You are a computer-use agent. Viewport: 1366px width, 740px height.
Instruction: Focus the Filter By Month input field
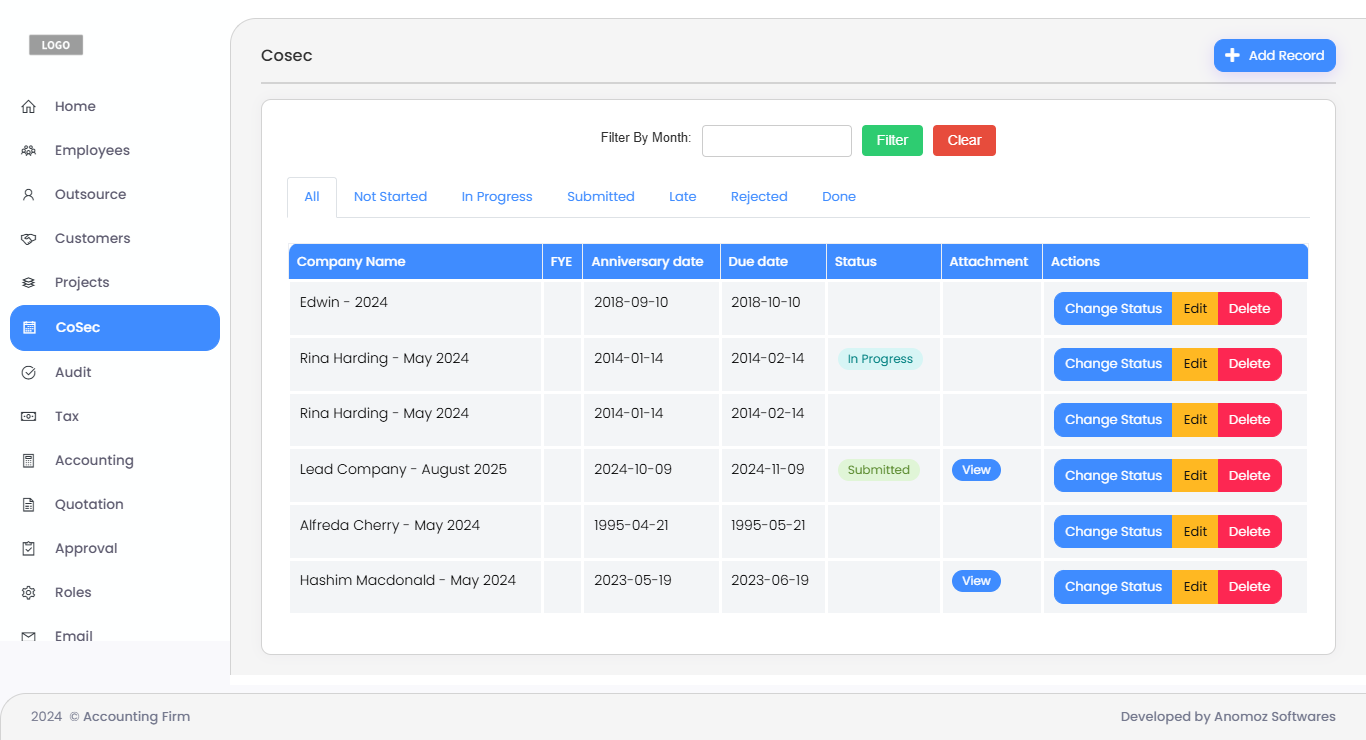tap(776, 141)
